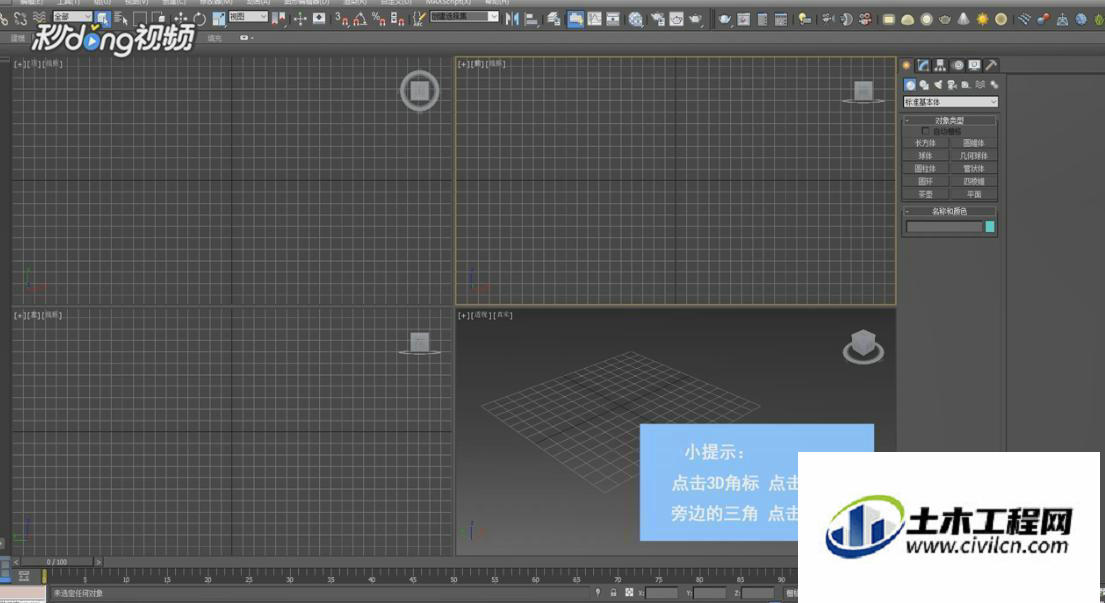
Task: Switch to the Modify panel tab
Action: (923, 66)
